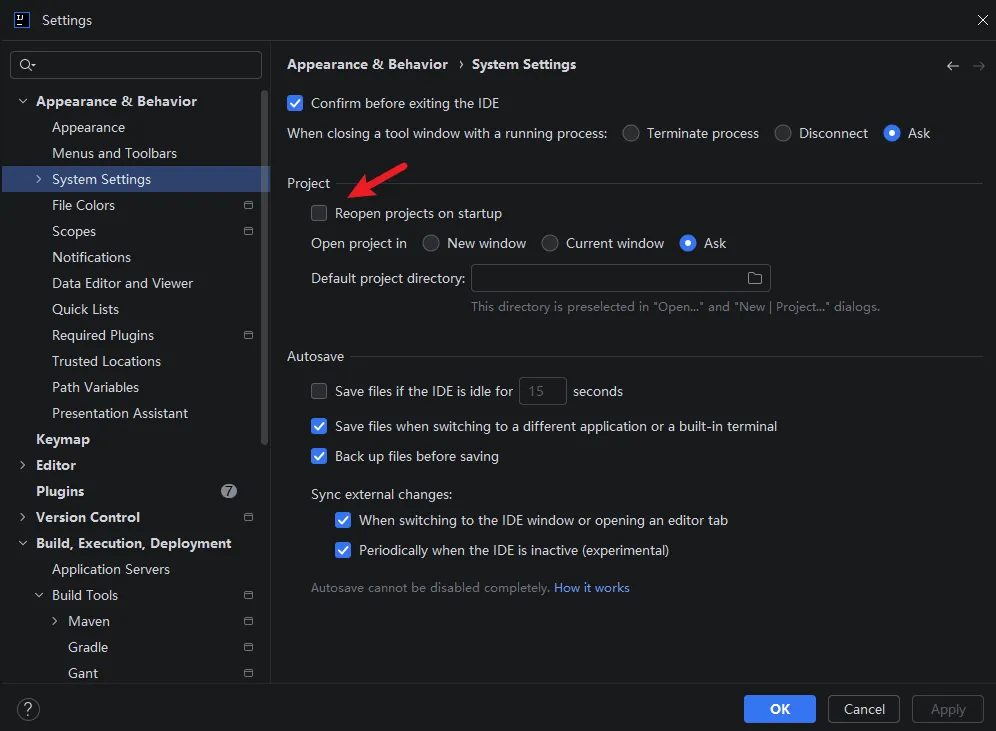Image resolution: width=996 pixels, height=731 pixels.
Task: Click the search magnifier icon
Action: tap(27, 65)
